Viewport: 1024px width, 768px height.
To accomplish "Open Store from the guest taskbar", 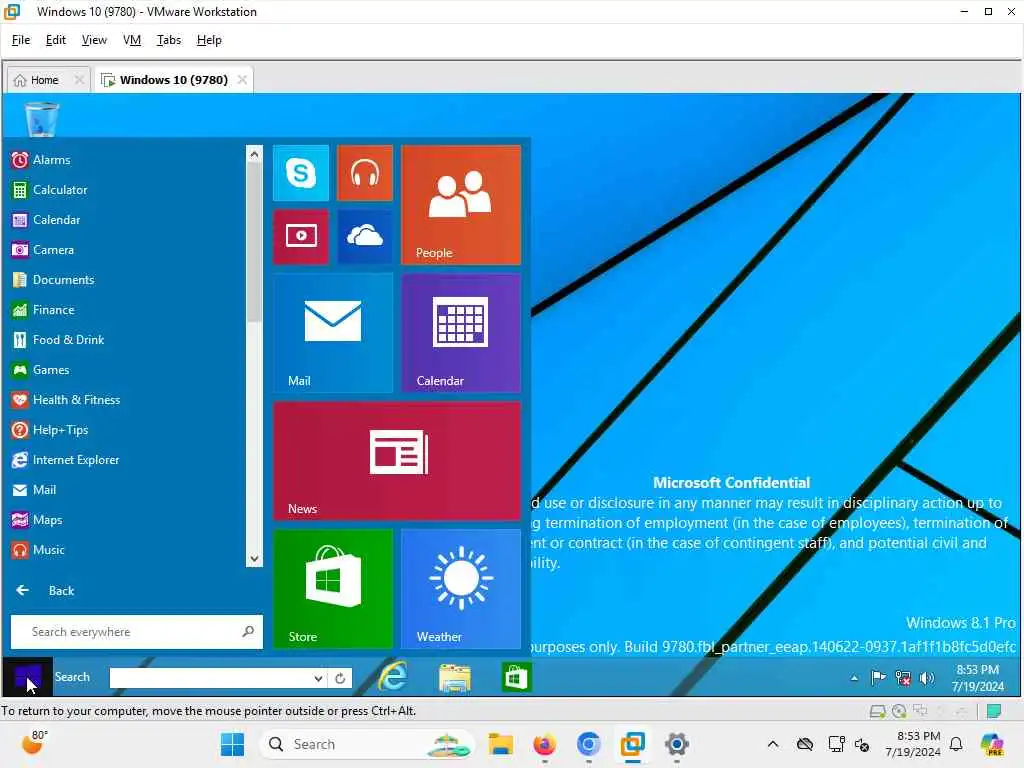I will coord(516,677).
